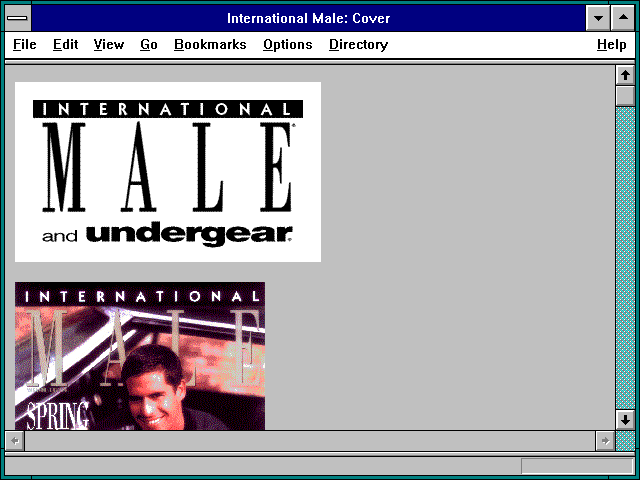This screenshot has width=640, height=480.
Task: Click the status bar progress field
Action: pos(577,466)
